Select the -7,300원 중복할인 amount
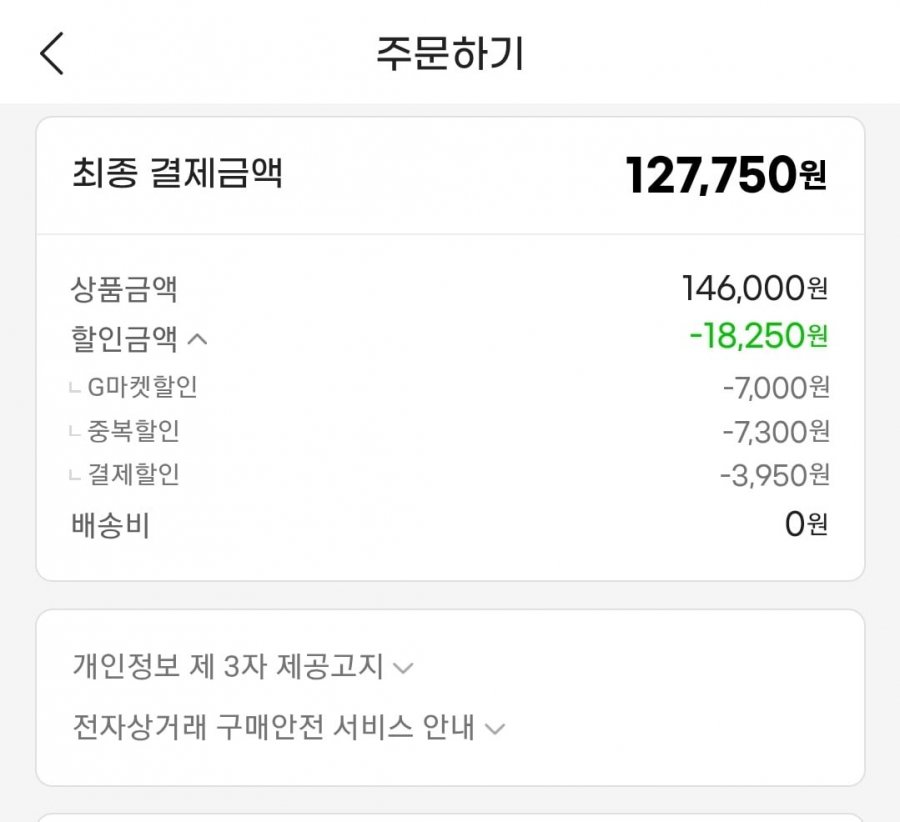 click(x=776, y=432)
